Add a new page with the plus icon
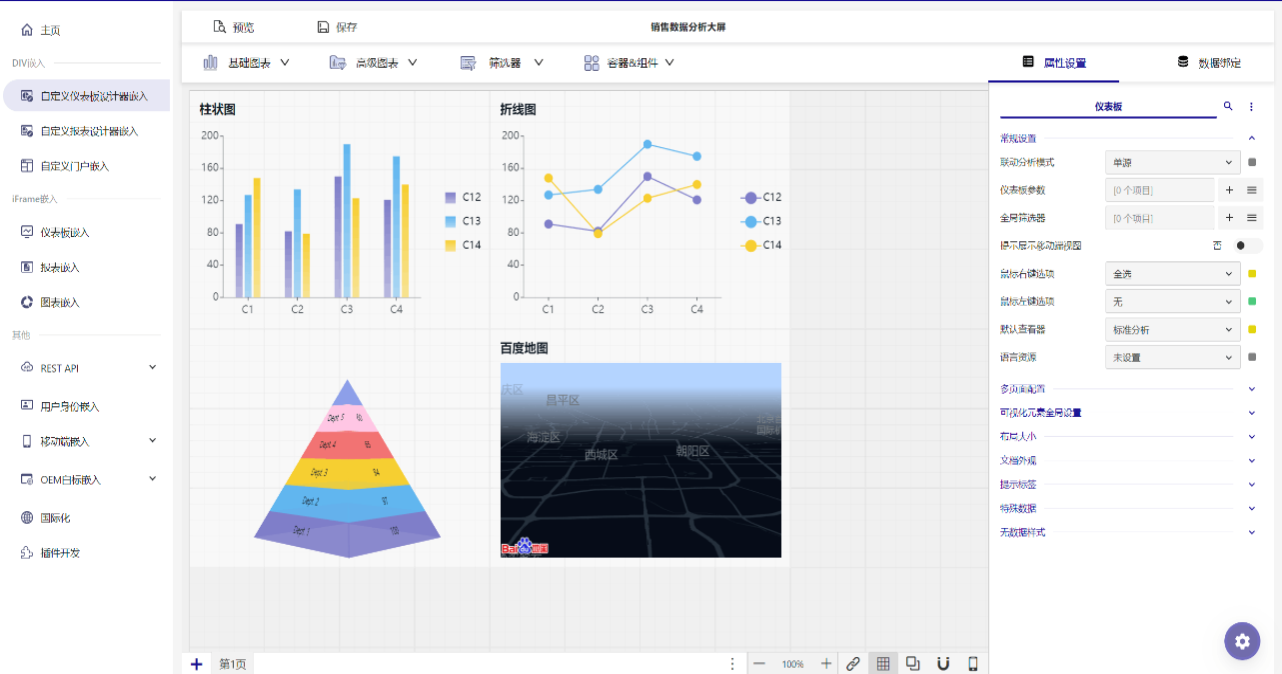Screen dimensions: 1282x674 (x=196, y=664)
